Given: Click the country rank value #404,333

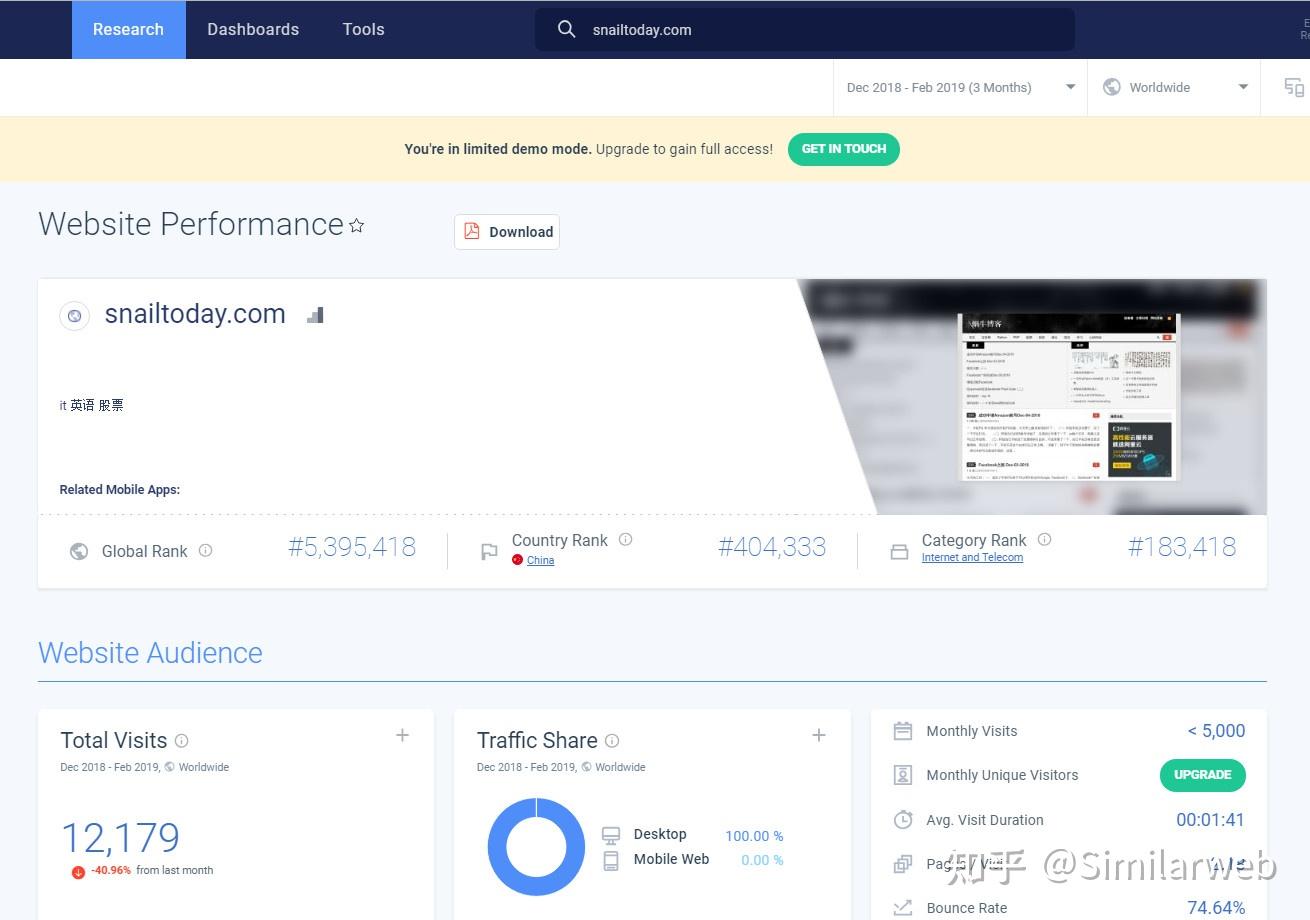Looking at the screenshot, I should pos(772,547).
